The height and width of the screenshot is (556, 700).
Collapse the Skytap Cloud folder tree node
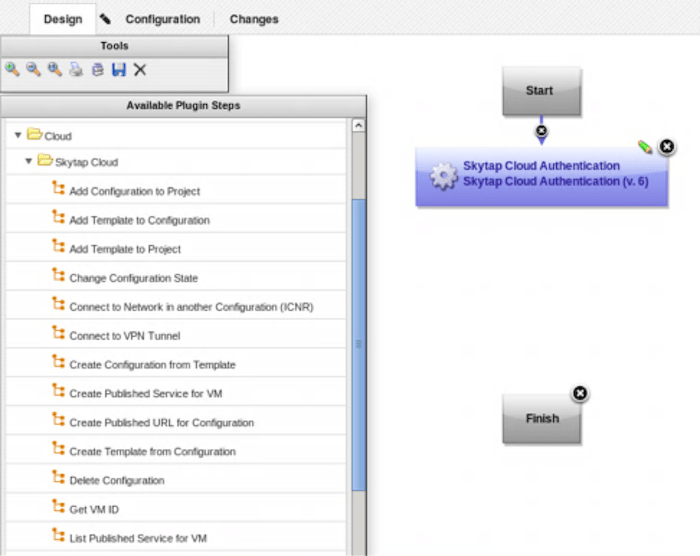click(29, 161)
